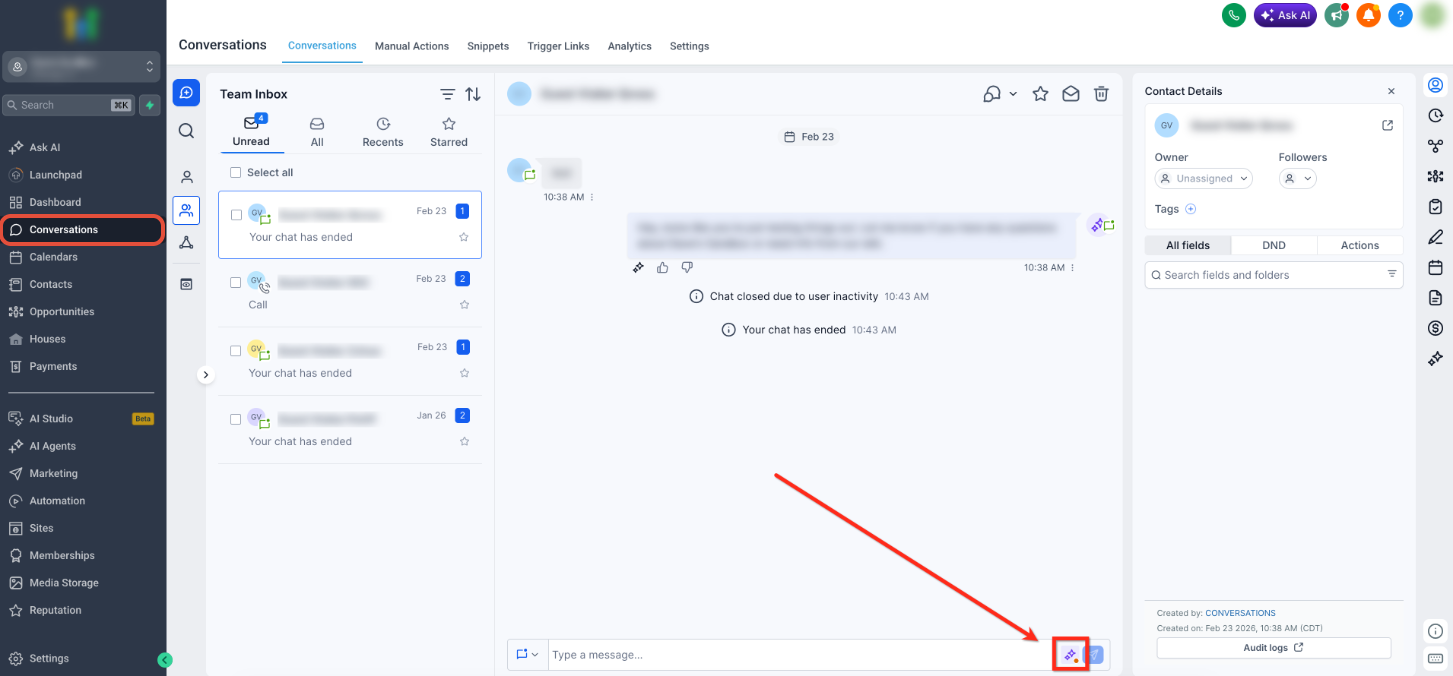Image resolution: width=1453 pixels, height=676 pixels.
Task: Open the account switcher dropdown
Action: click(82, 67)
